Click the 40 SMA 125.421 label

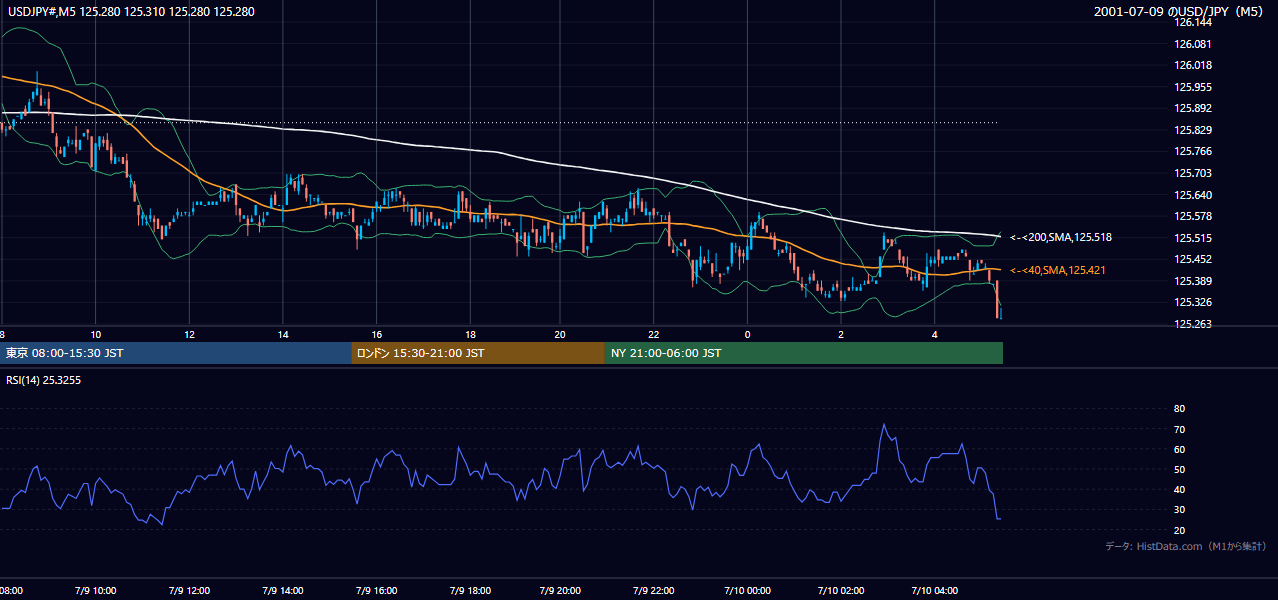click(x=1058, y=270)
